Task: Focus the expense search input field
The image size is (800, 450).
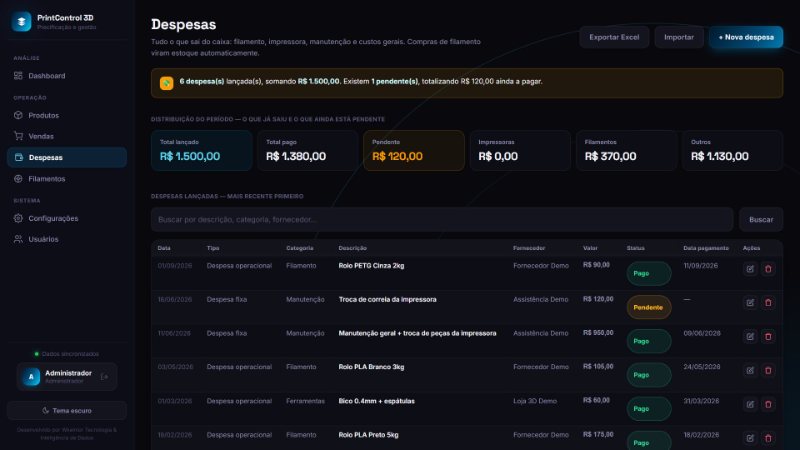Action: pyautogui.click(x=442, y=219)
